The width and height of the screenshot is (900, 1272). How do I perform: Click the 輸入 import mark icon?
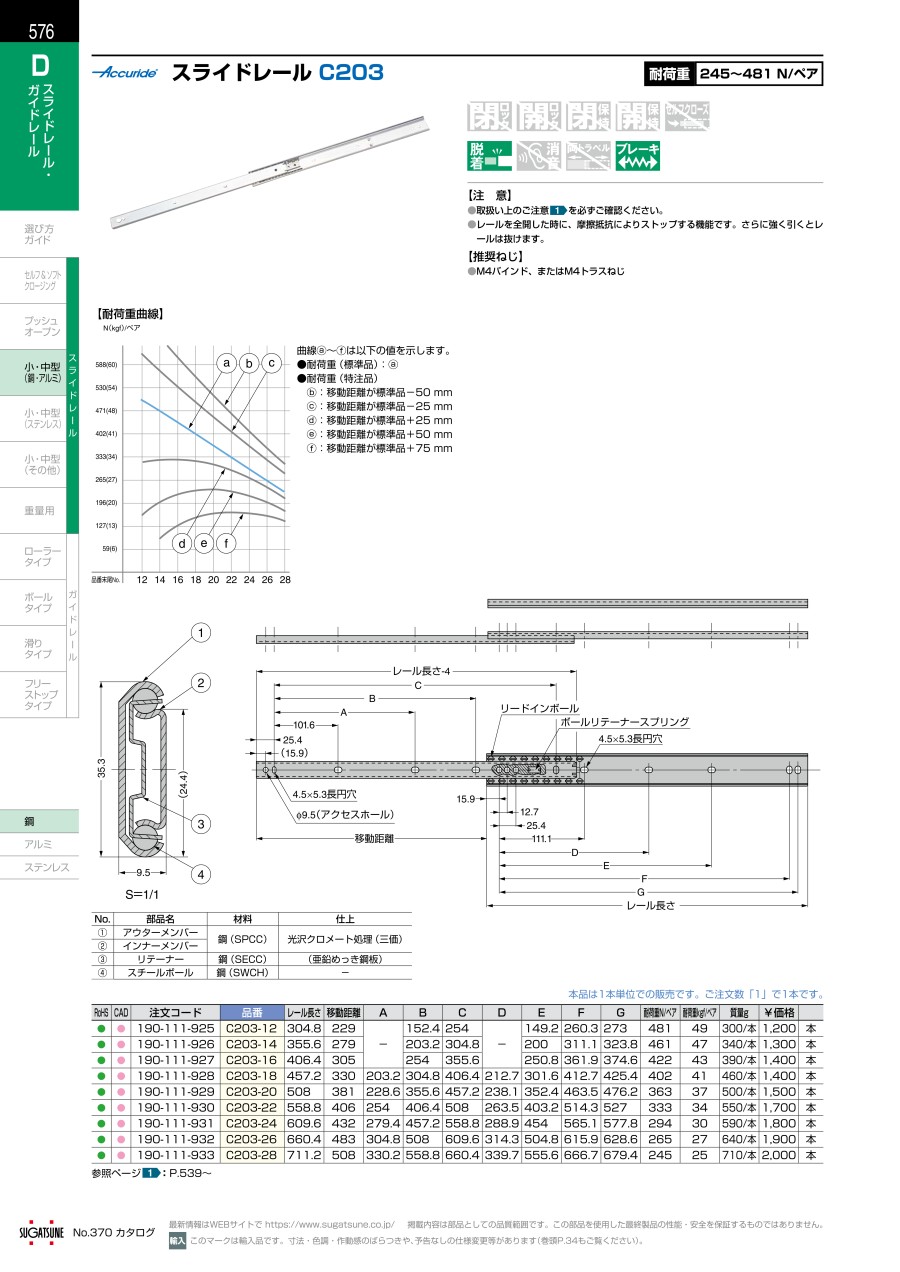click(177, 1241)
